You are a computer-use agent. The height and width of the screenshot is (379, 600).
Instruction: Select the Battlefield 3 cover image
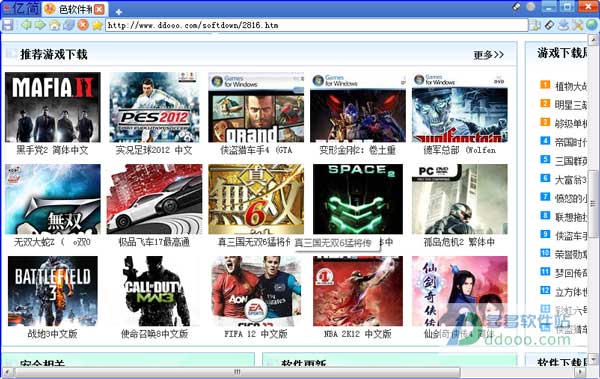(53, 291)
